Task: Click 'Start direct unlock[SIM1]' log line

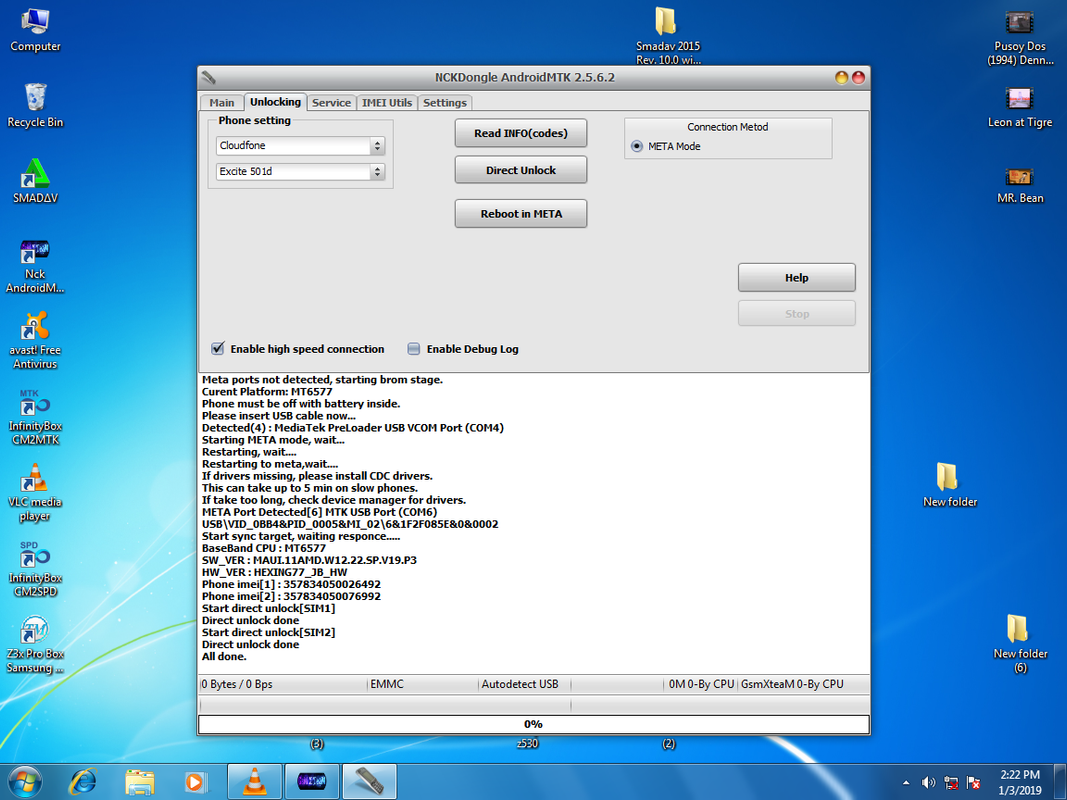Action: [268, 608]
